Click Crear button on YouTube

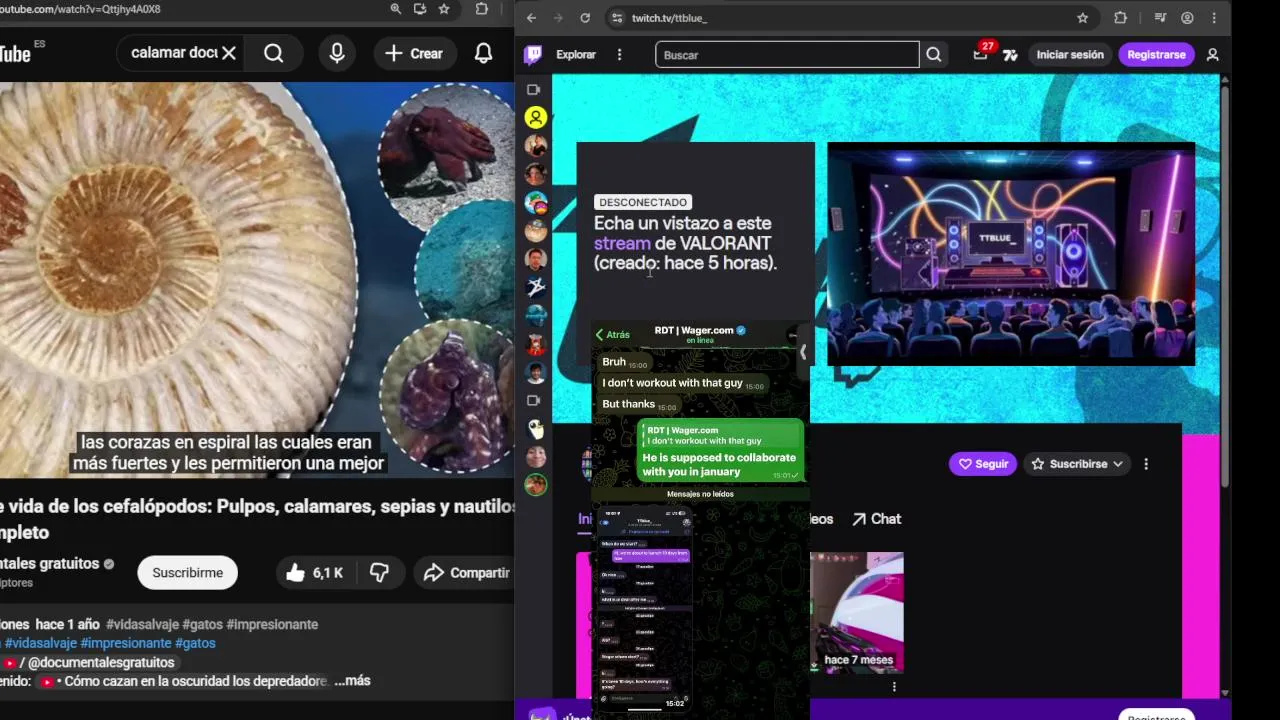[414, 53]
